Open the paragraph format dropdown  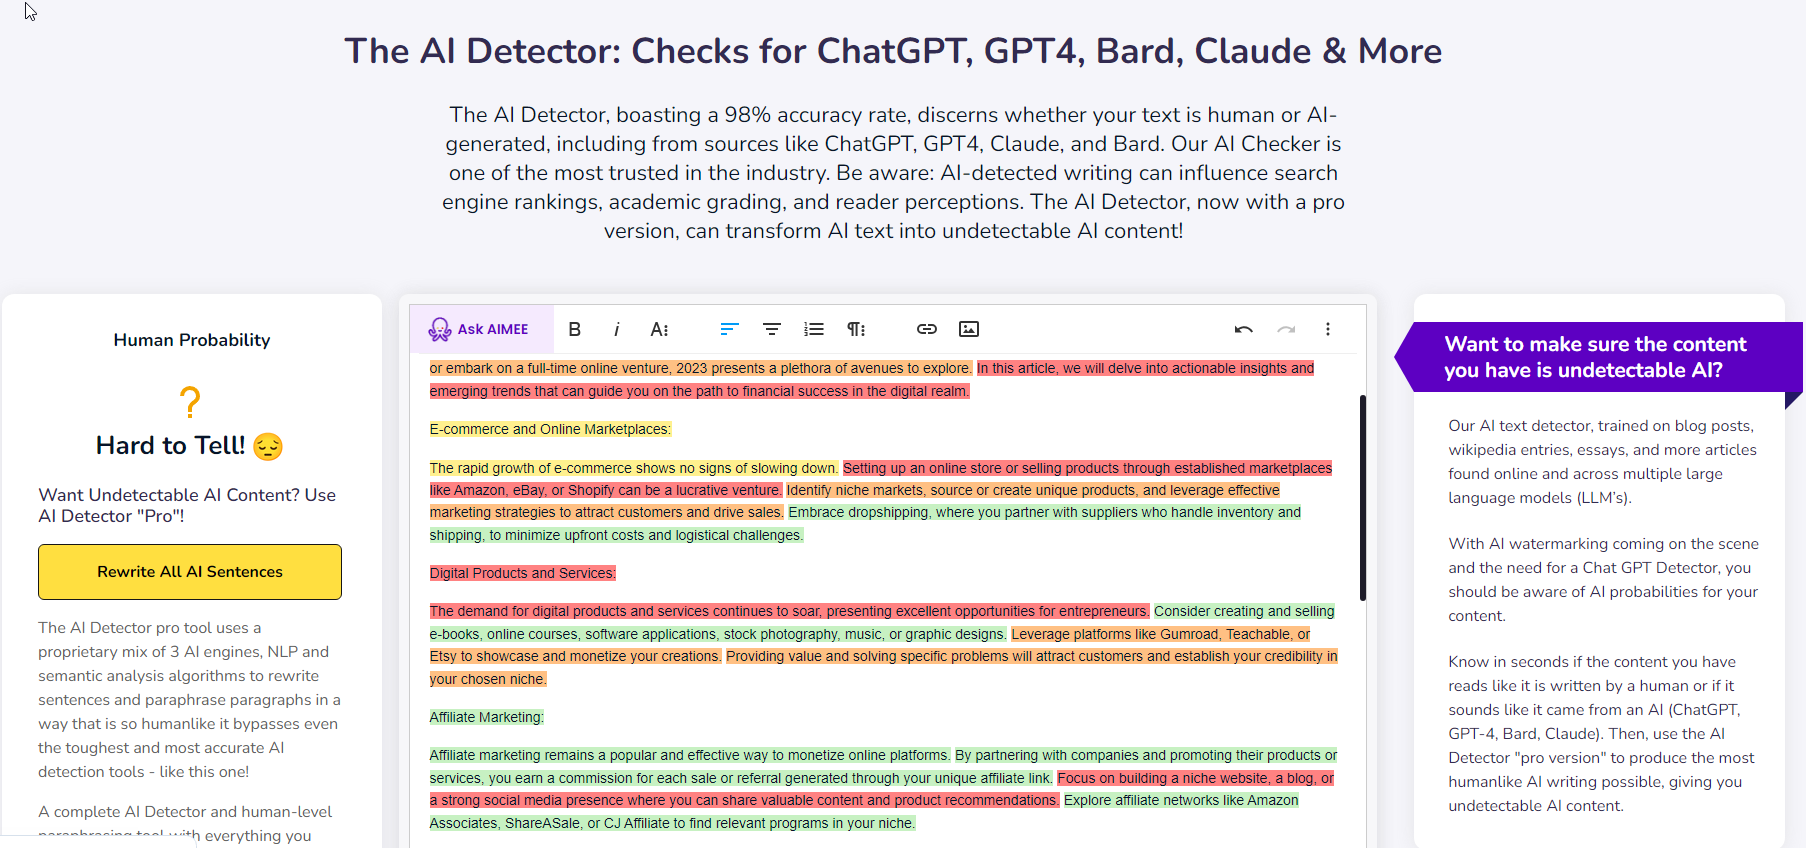[x=856, y=329]
